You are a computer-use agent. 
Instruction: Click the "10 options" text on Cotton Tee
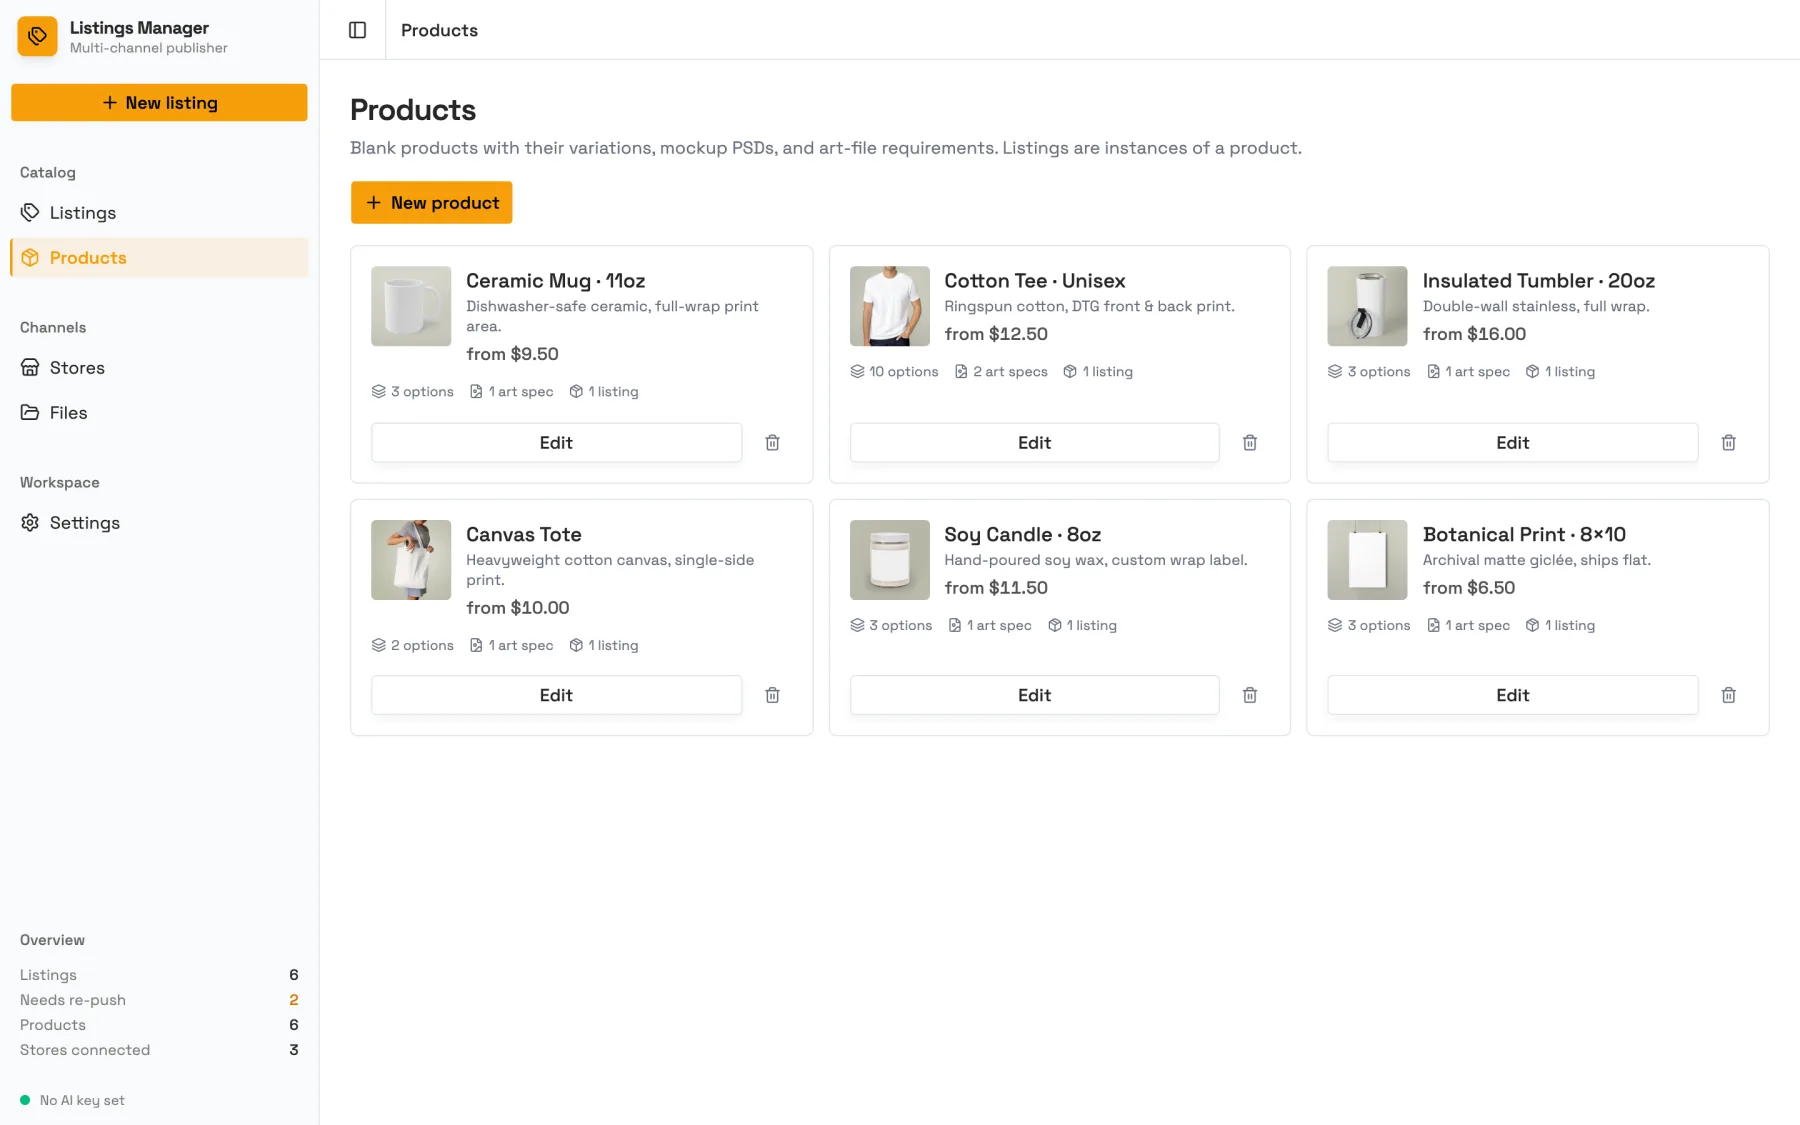[x=903, y=371]
